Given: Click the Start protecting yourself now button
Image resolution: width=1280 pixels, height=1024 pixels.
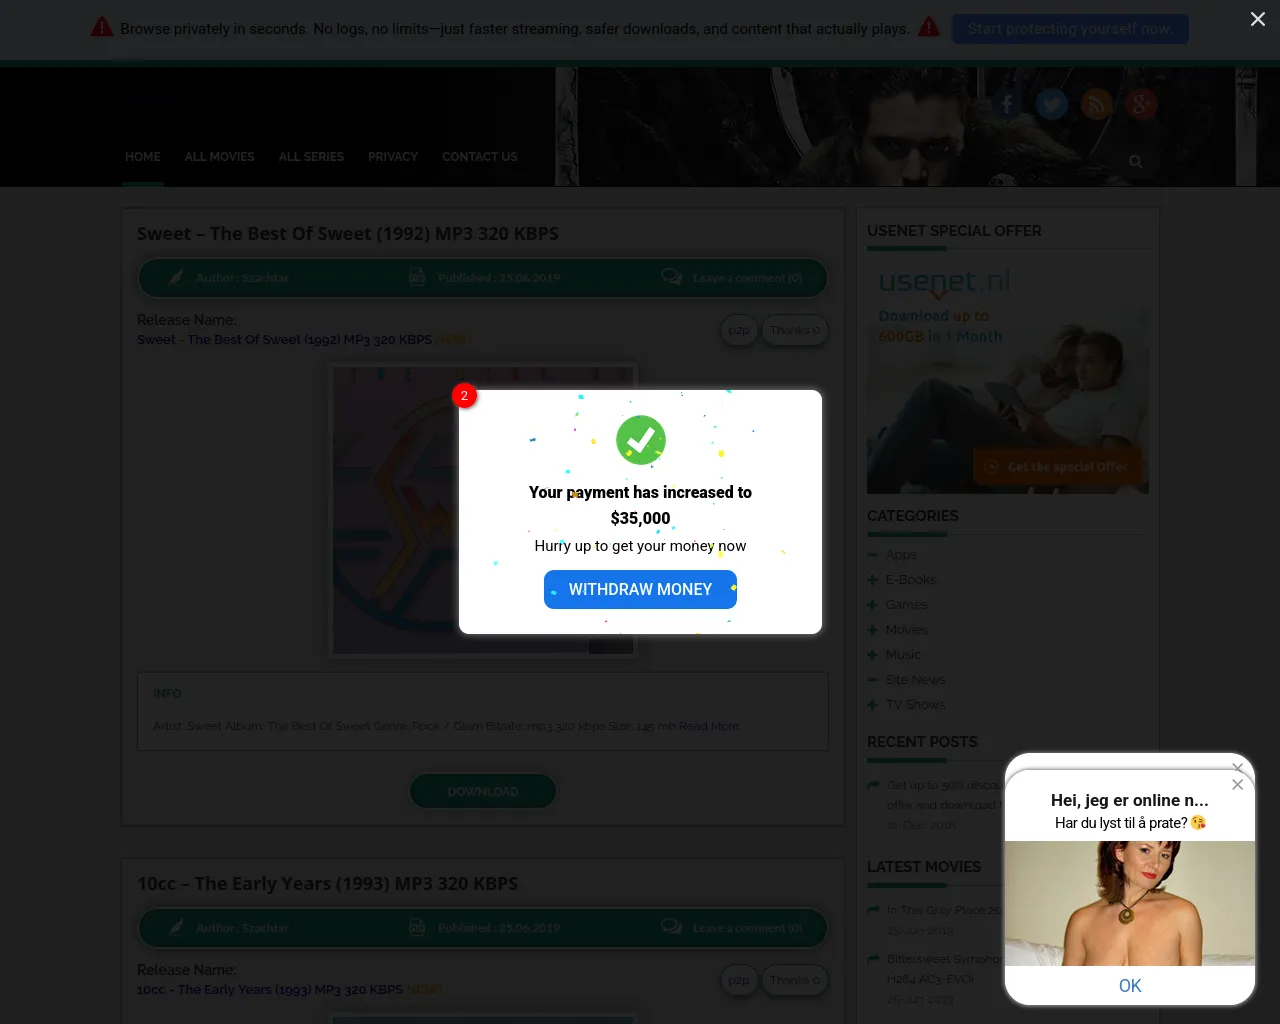Looking at the screenshot, I should click(1070, 29).
